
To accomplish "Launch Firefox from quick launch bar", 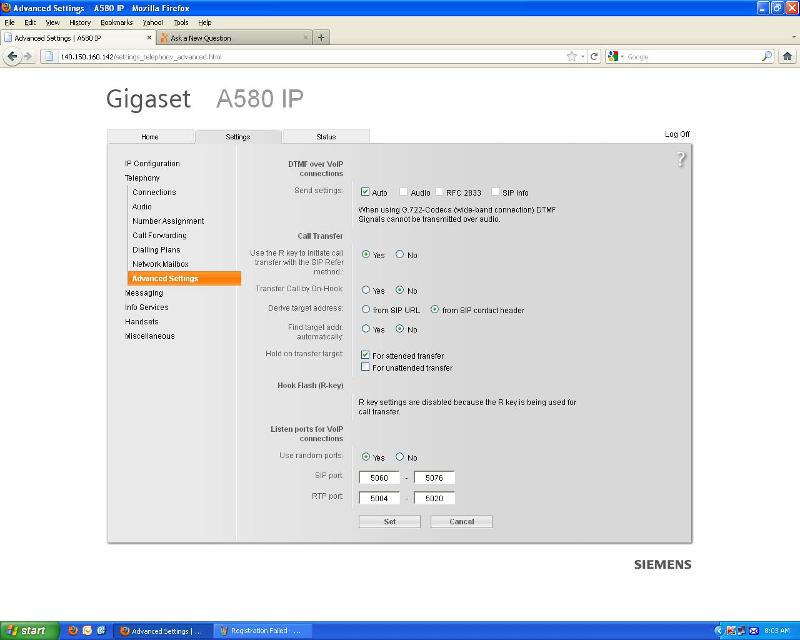I will tap(73, 631).
